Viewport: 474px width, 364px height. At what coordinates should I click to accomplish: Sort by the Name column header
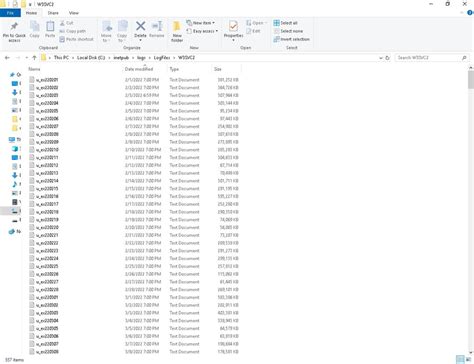pos(34,69)
